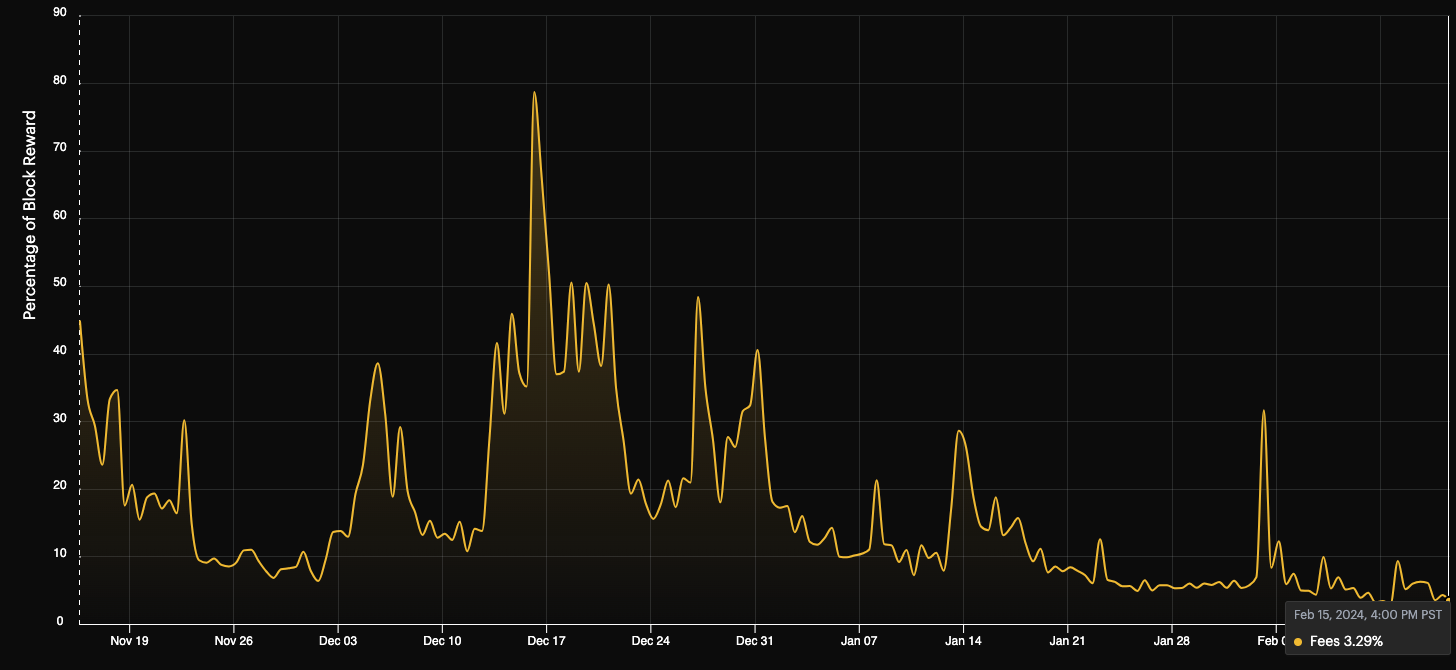The width and height of the screenshot is (1456, 670).
Task: Click the '40' y-axis label
Action: [59, 350]
